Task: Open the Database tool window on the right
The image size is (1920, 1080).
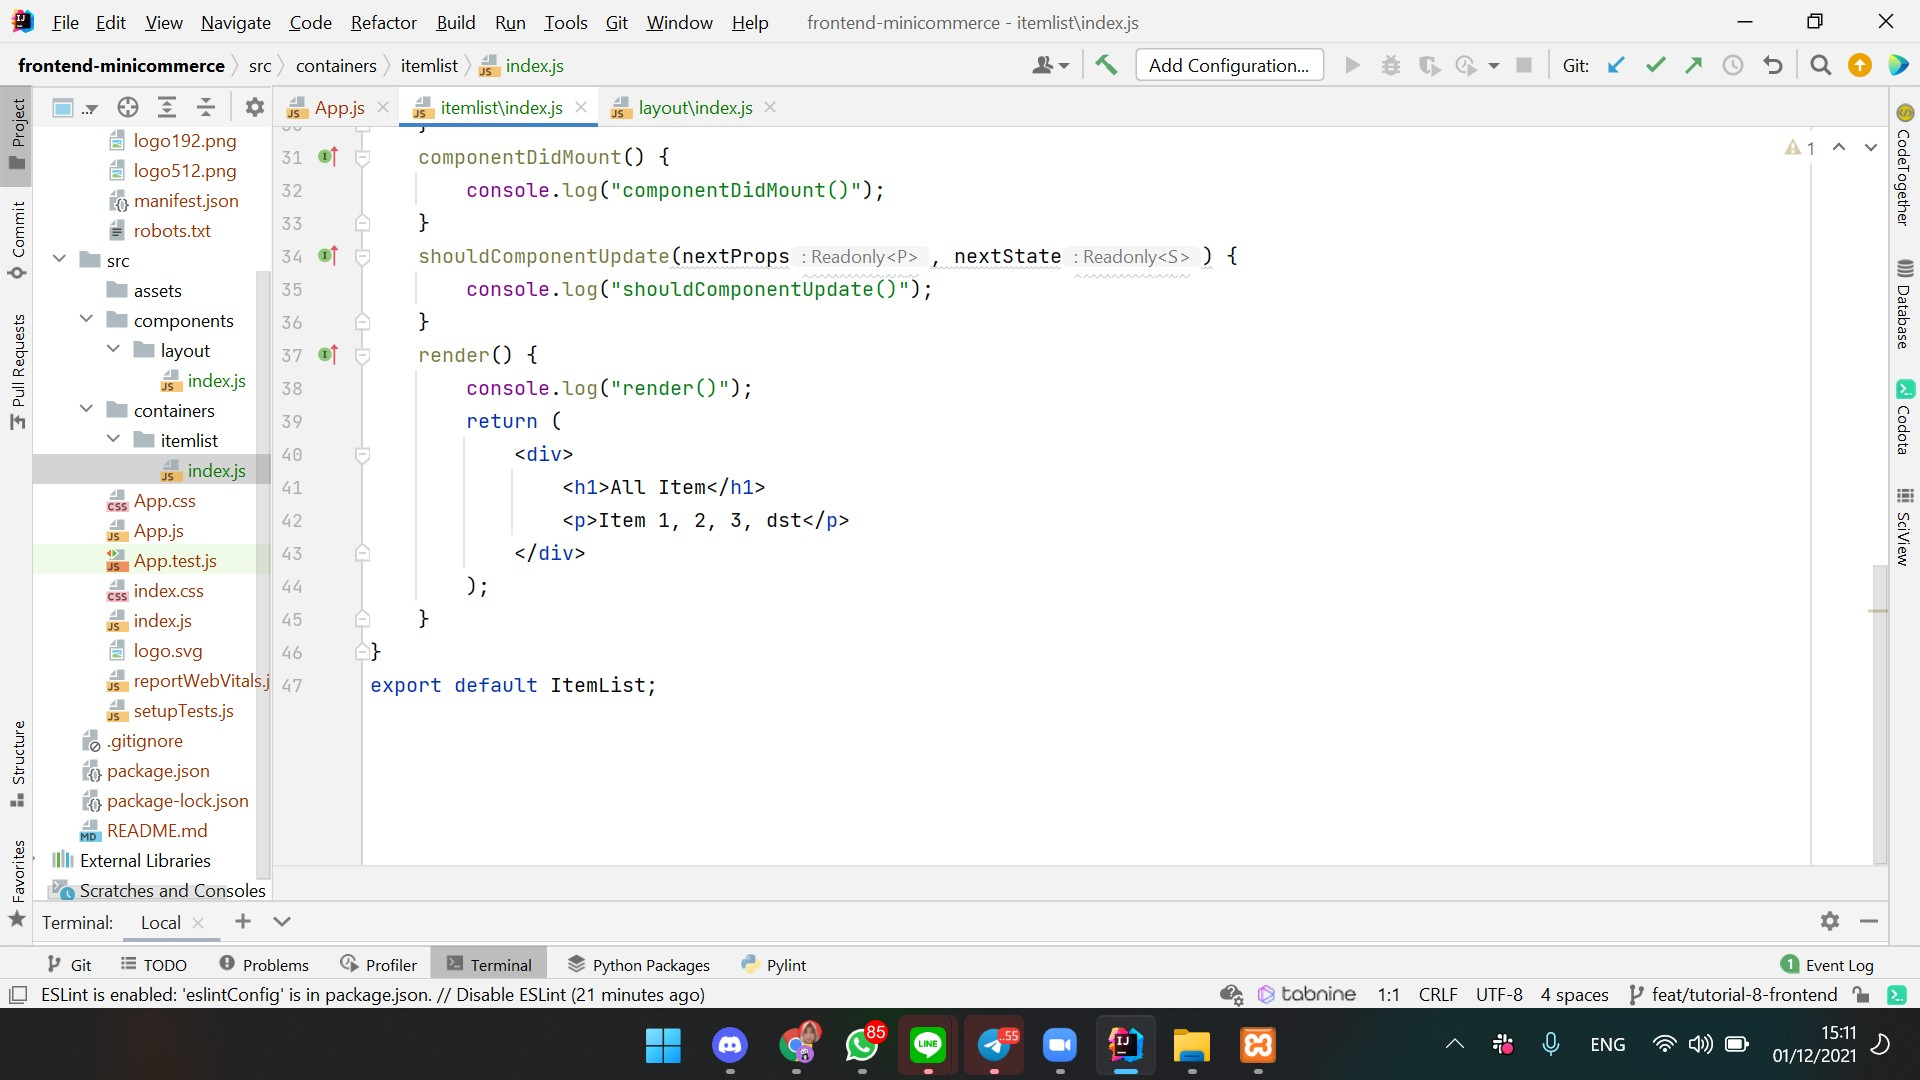Action: click(1905, 300)
